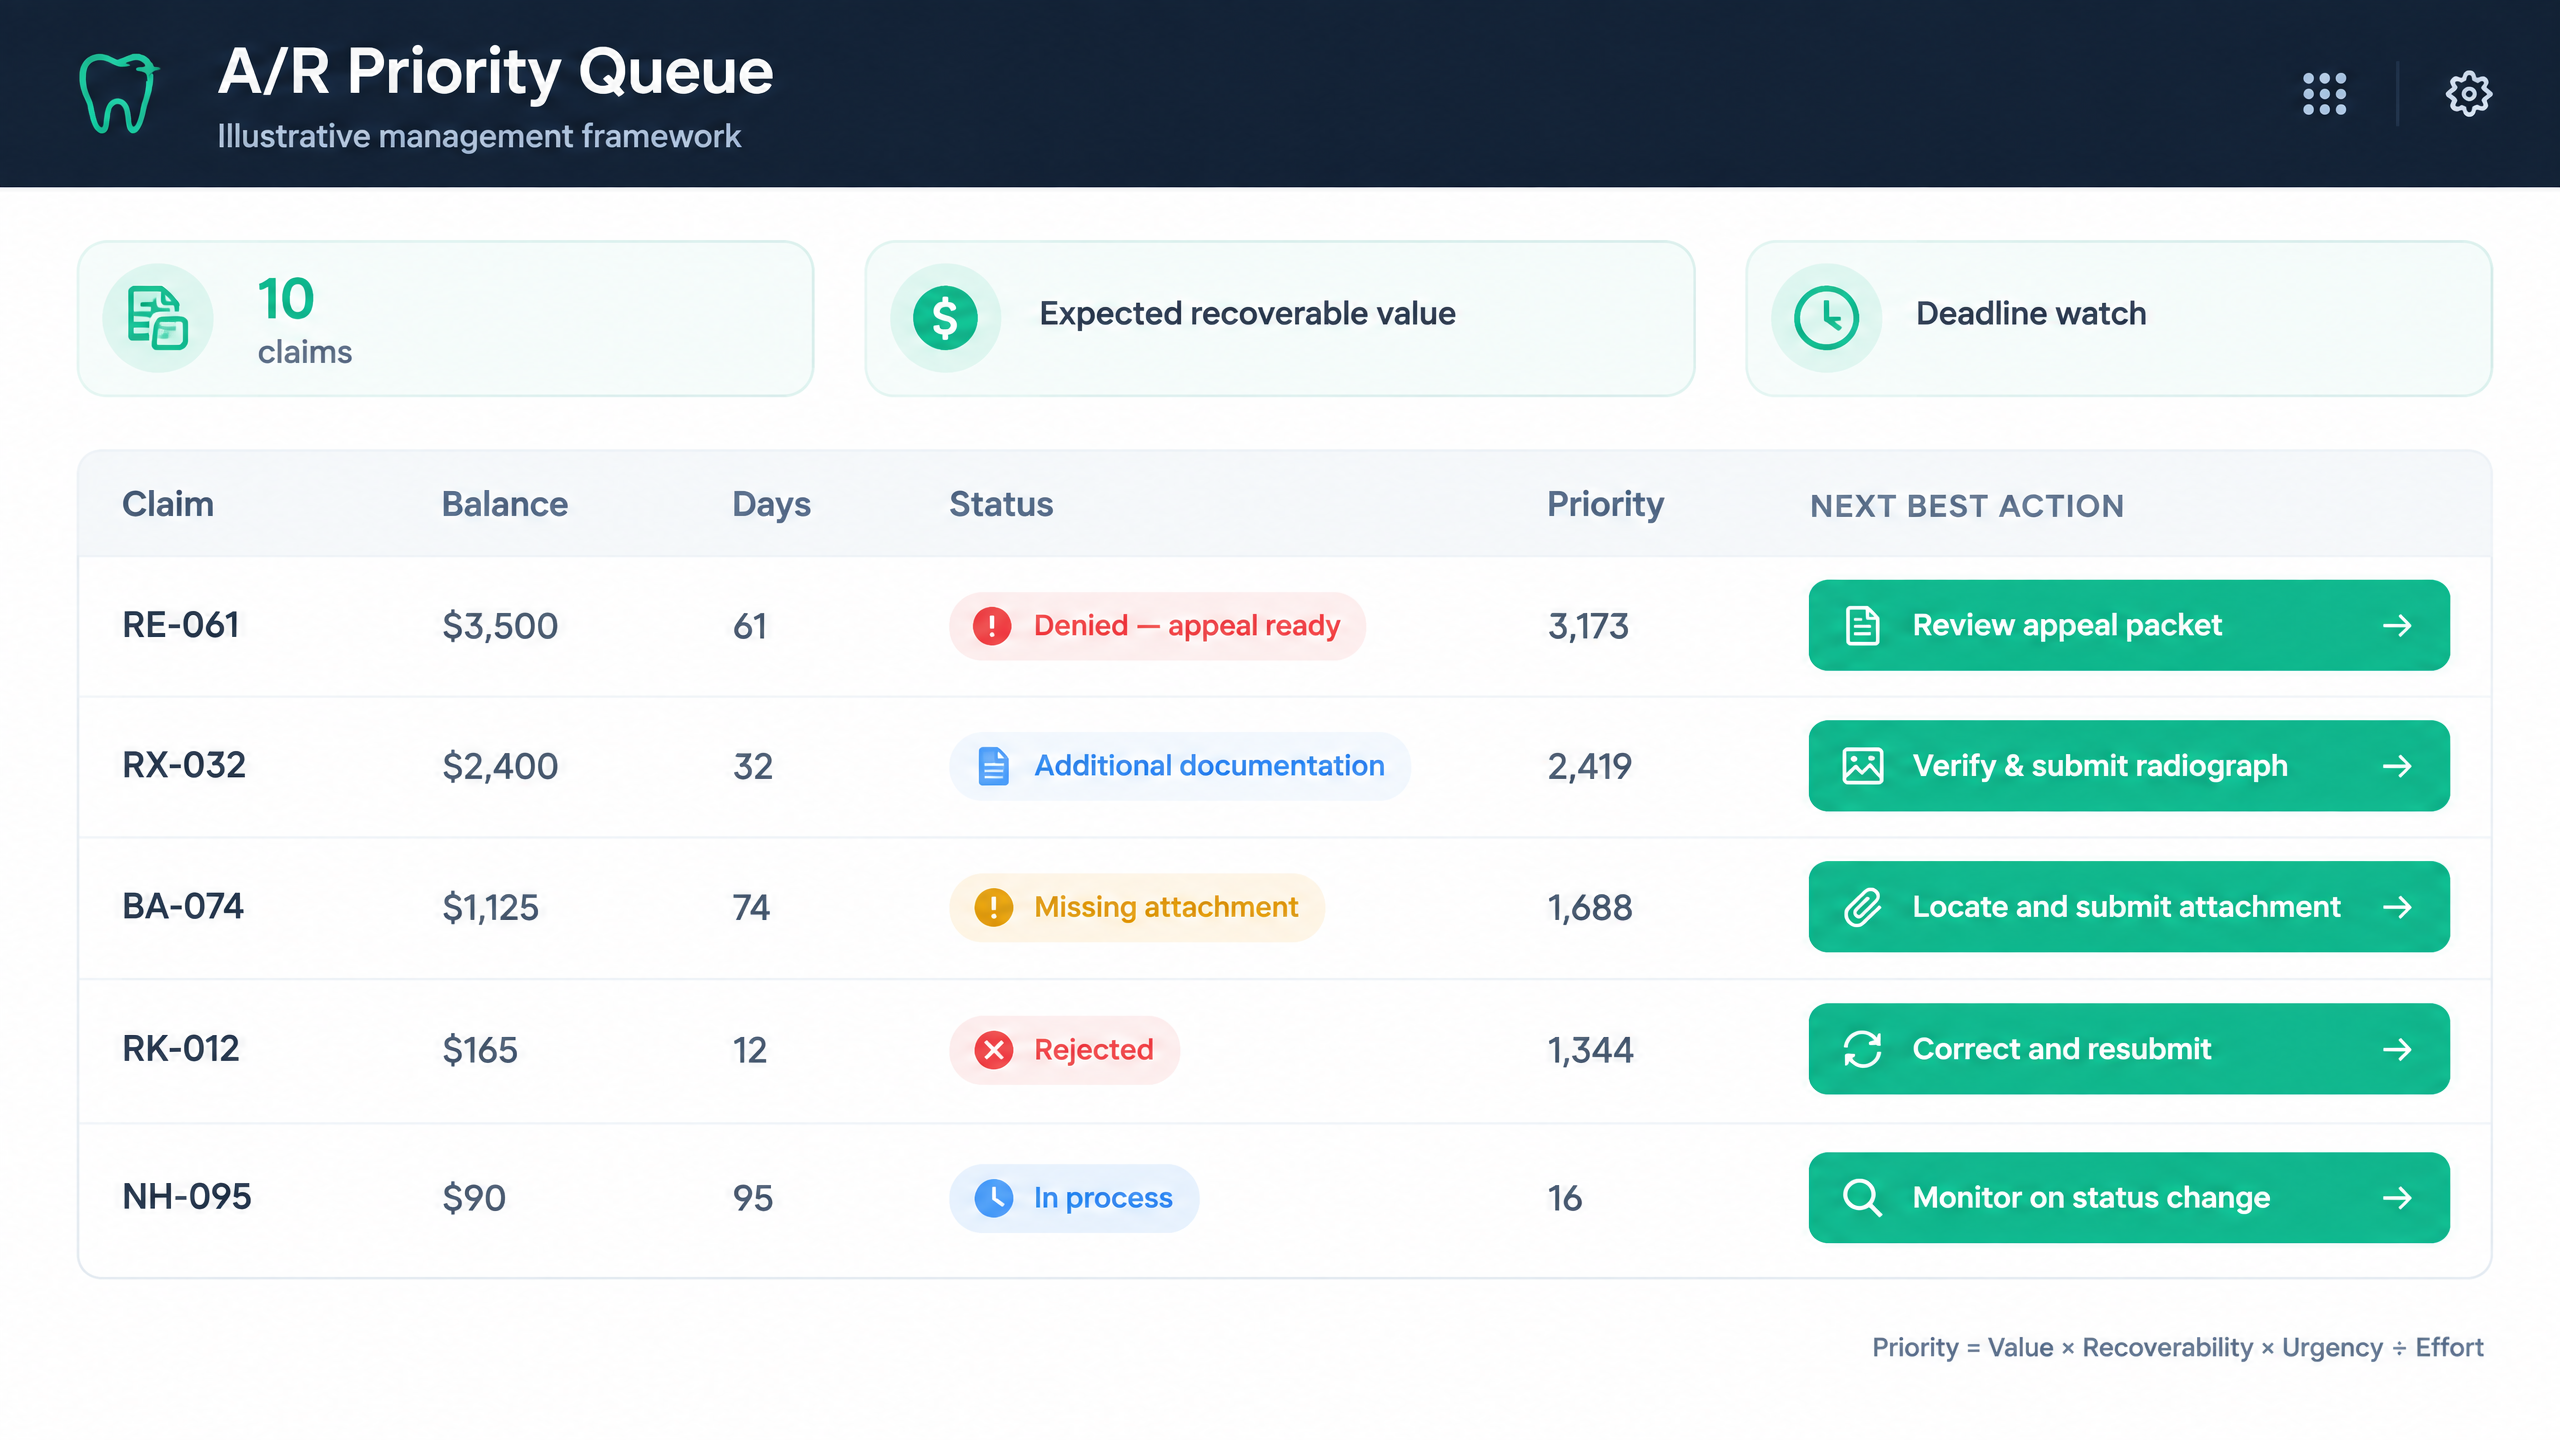Screen dimensions: 2560x1440
Task: Click the blue clock icon for In process
Action: 993,1198
